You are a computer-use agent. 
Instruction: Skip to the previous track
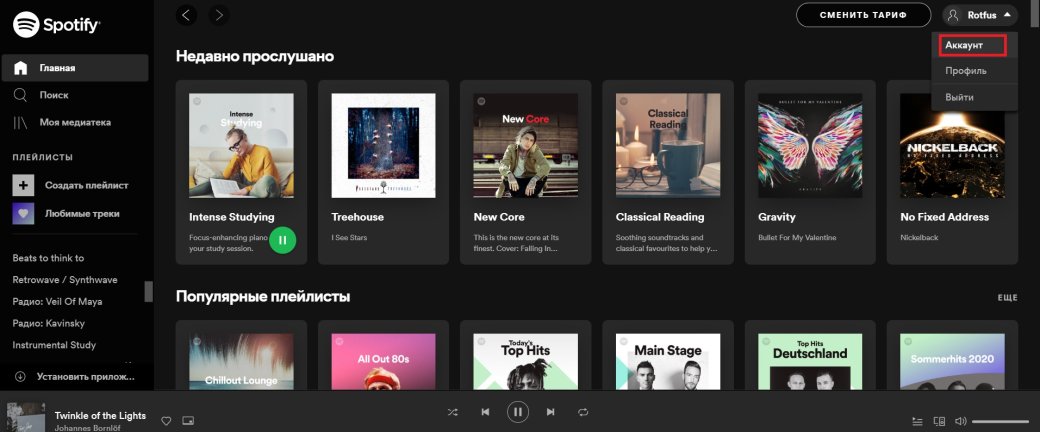tap(485, 412)
